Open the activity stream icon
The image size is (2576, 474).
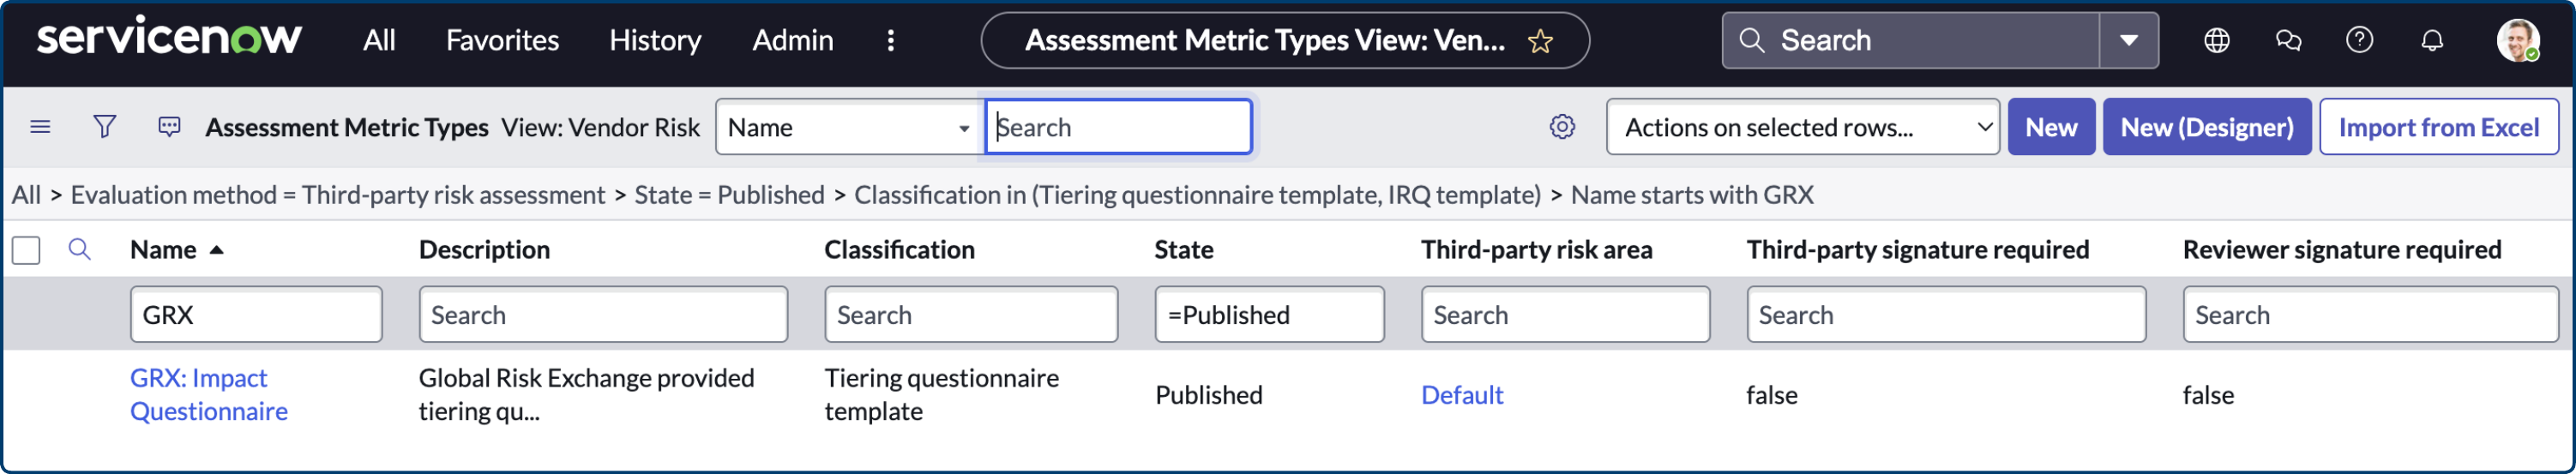tap(169, 127)
